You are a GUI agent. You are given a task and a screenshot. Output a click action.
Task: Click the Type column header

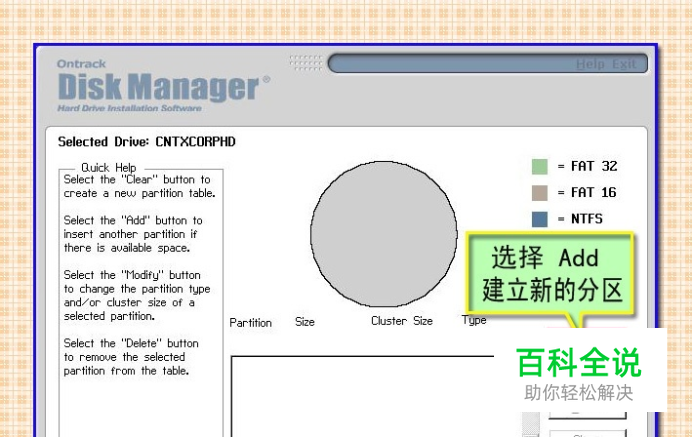click(x=474, y=320)
